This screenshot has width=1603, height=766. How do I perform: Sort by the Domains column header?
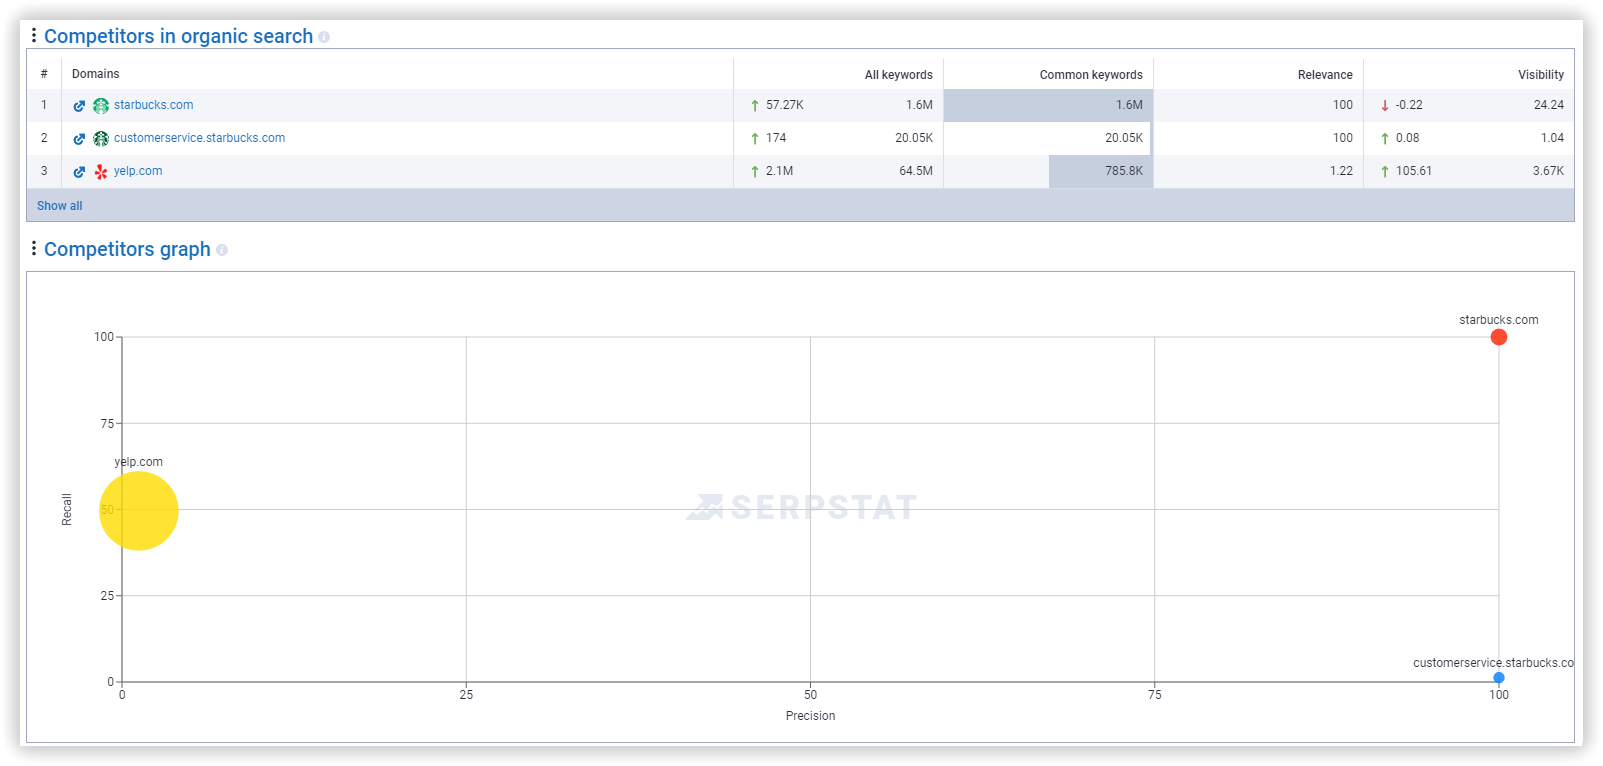[96, 74]
